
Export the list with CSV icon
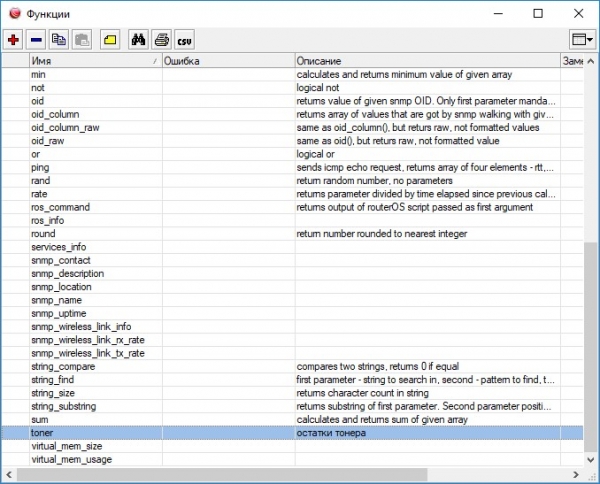pyautogui.click(x=184, y=40)
